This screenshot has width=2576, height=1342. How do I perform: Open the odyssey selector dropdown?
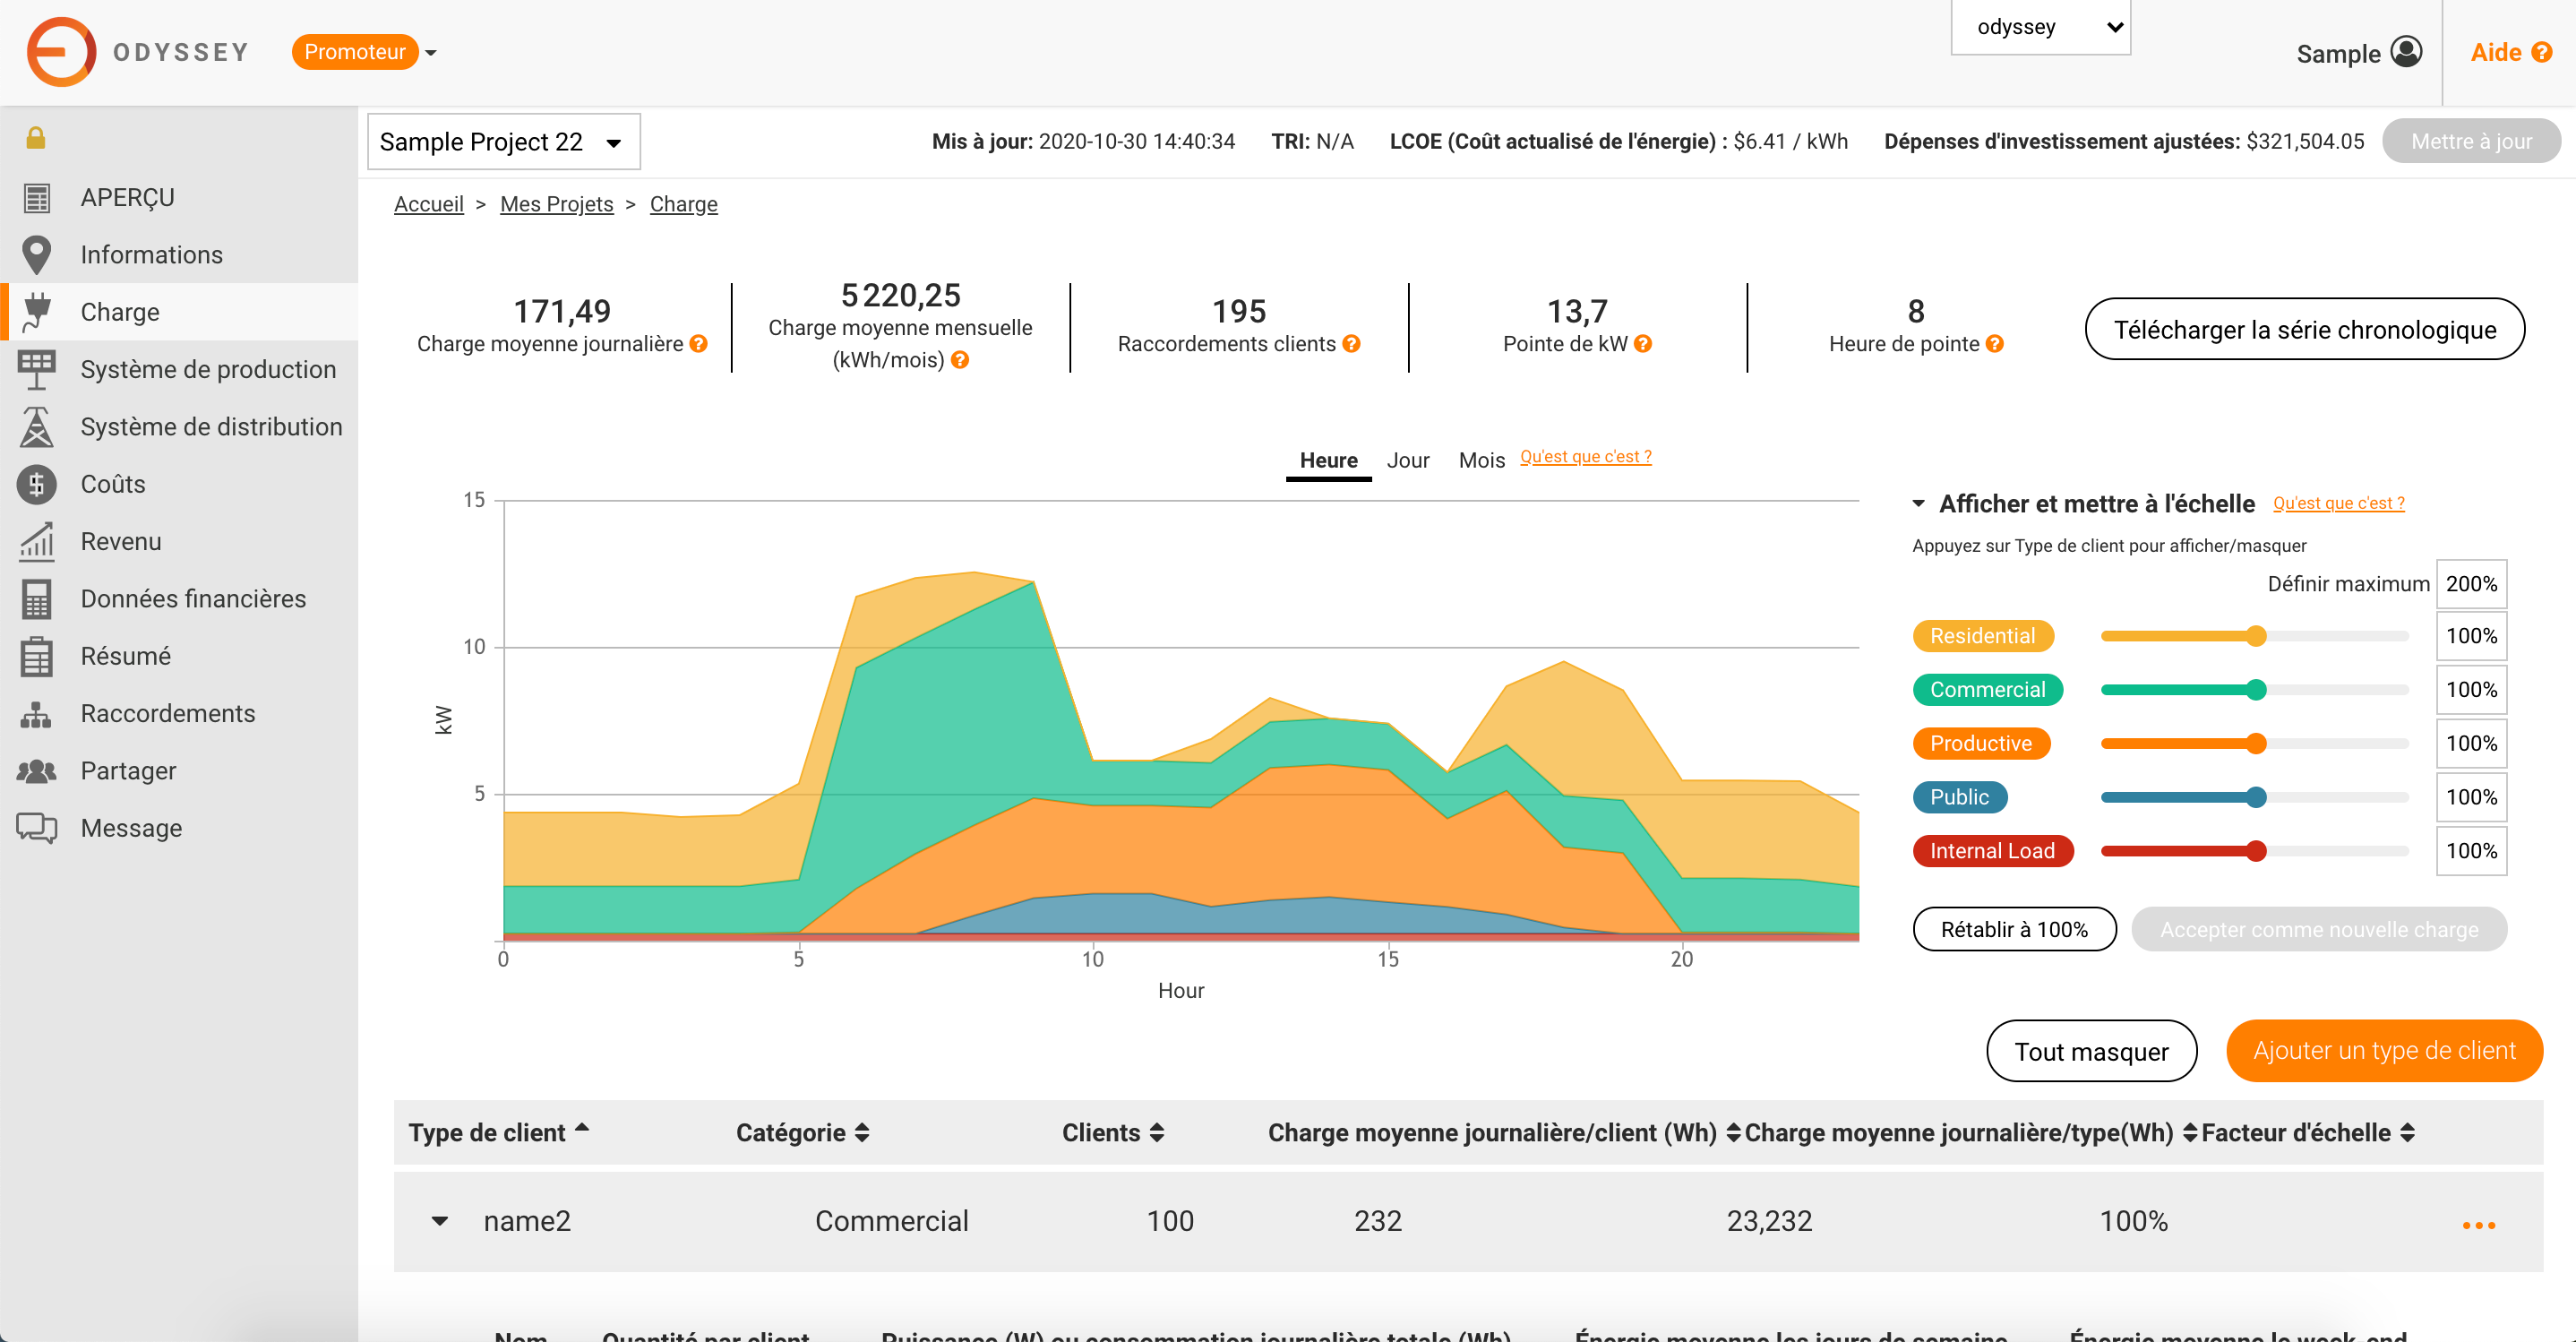(x=2040, y=27)
